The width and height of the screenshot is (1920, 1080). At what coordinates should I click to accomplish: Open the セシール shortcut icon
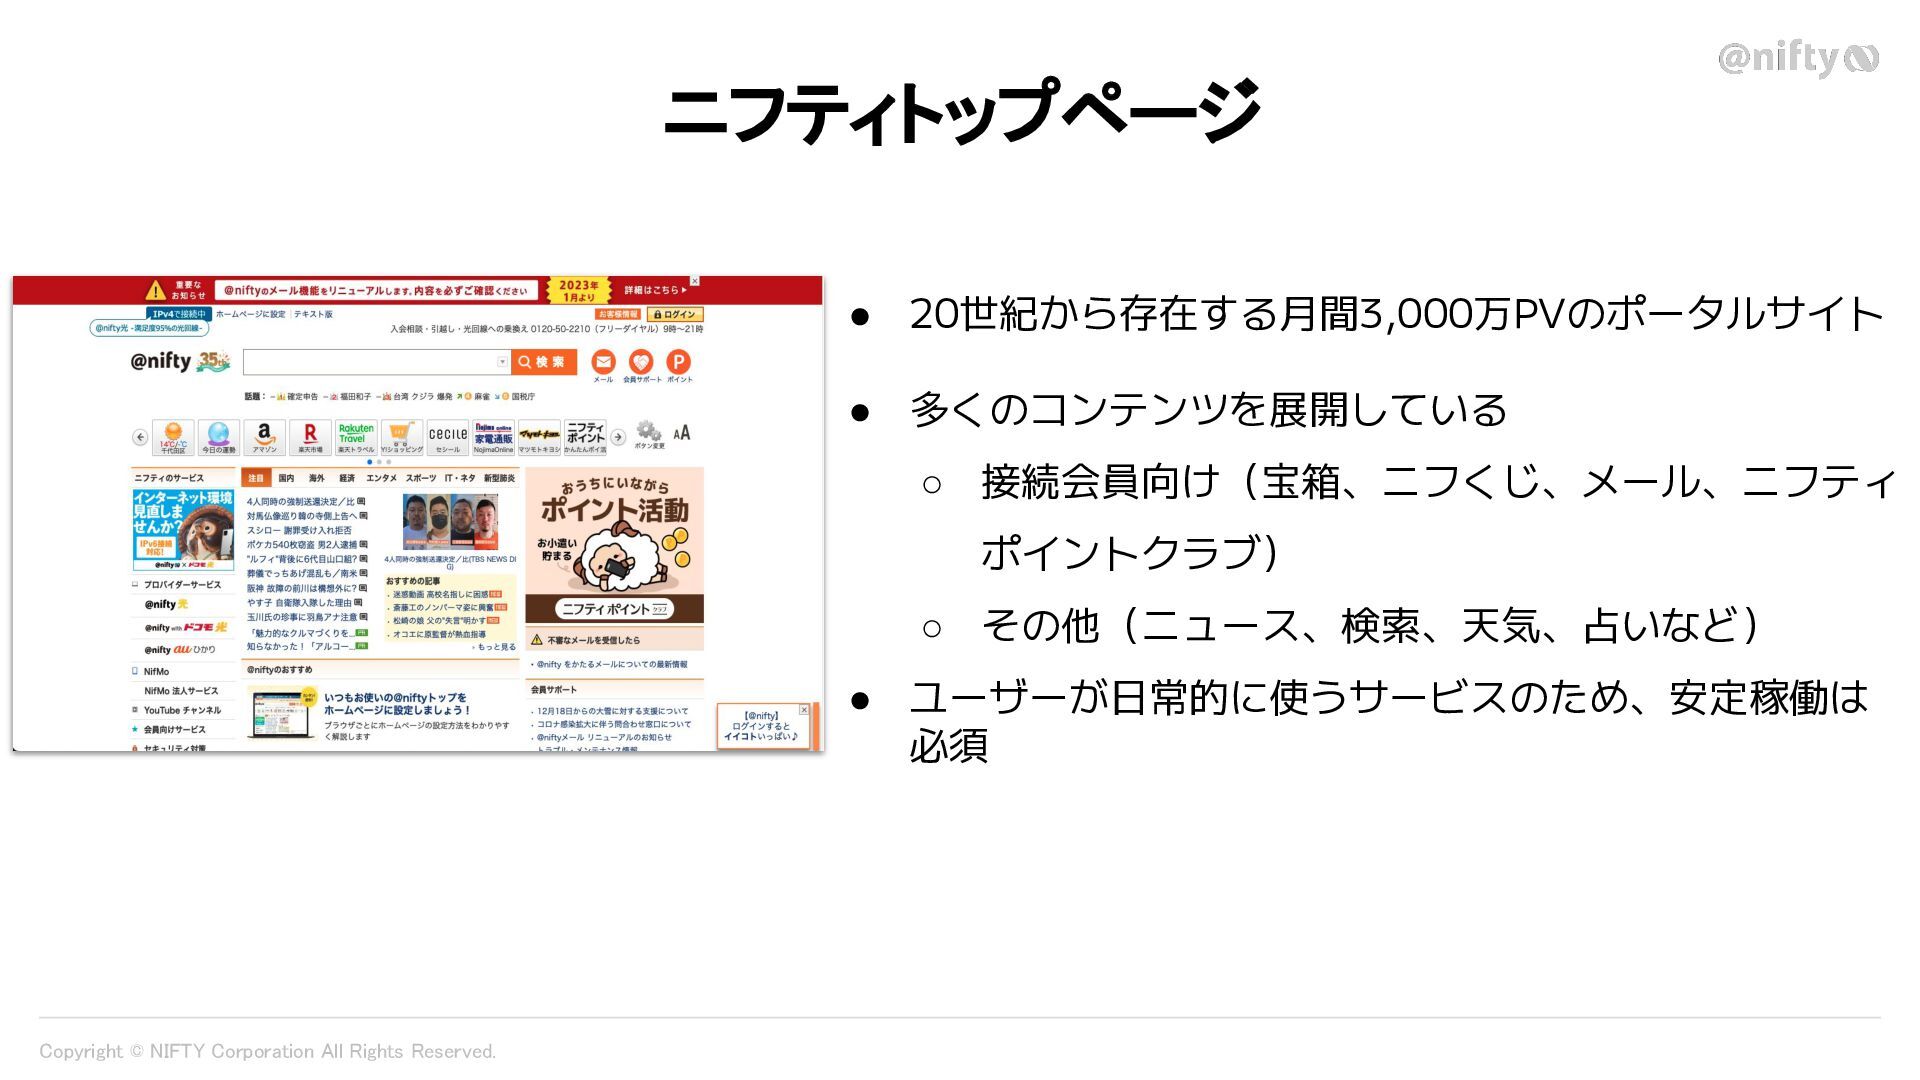[x=447, y=437]
